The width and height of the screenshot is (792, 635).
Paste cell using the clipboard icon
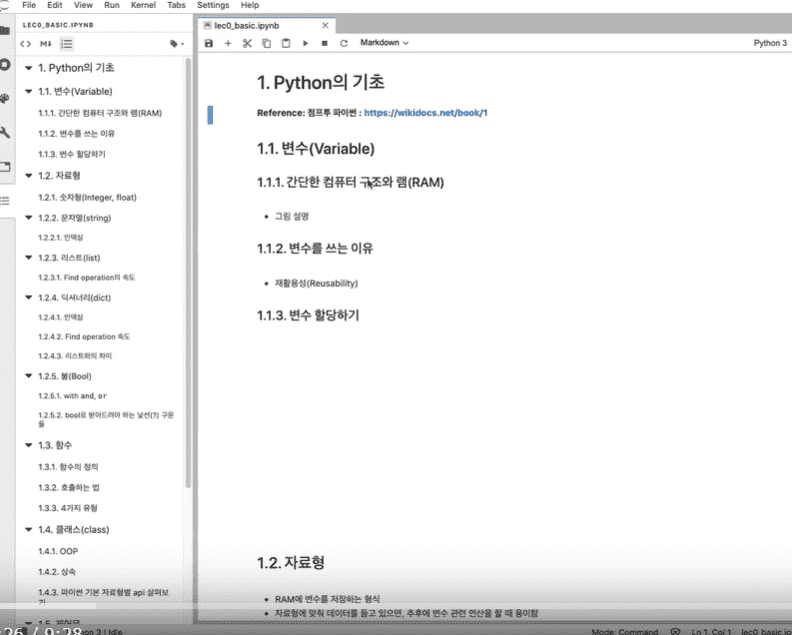point(286,43)
